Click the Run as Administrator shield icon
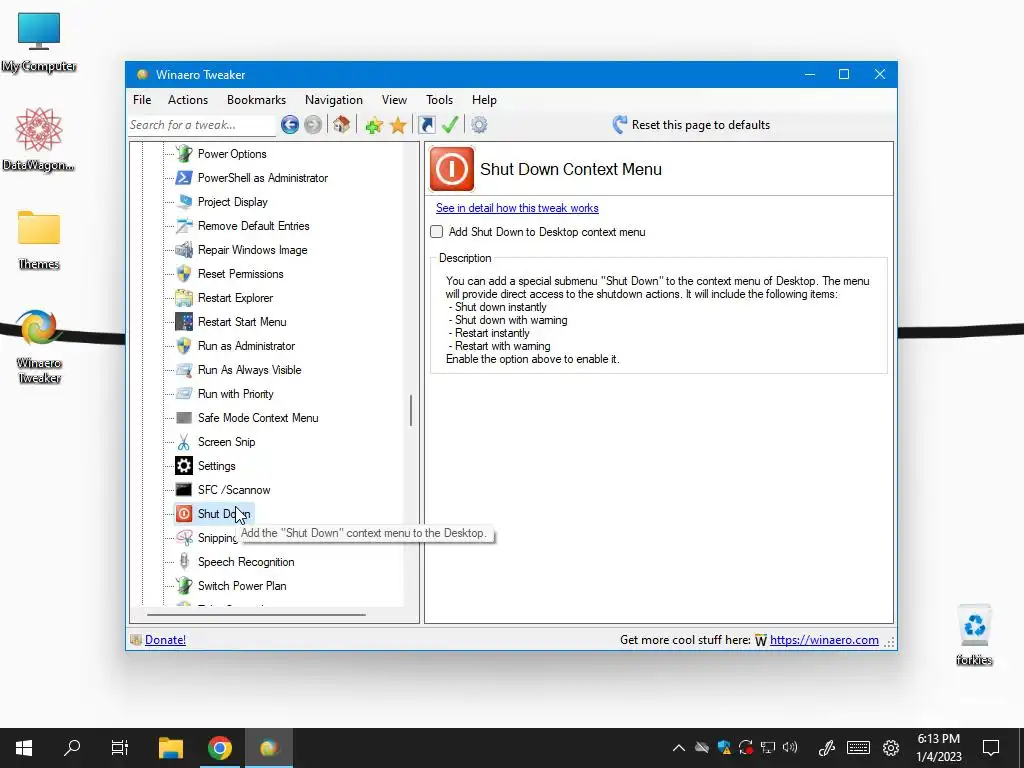The height and width of the screenshot is (768, 1024). pos(184,345)
